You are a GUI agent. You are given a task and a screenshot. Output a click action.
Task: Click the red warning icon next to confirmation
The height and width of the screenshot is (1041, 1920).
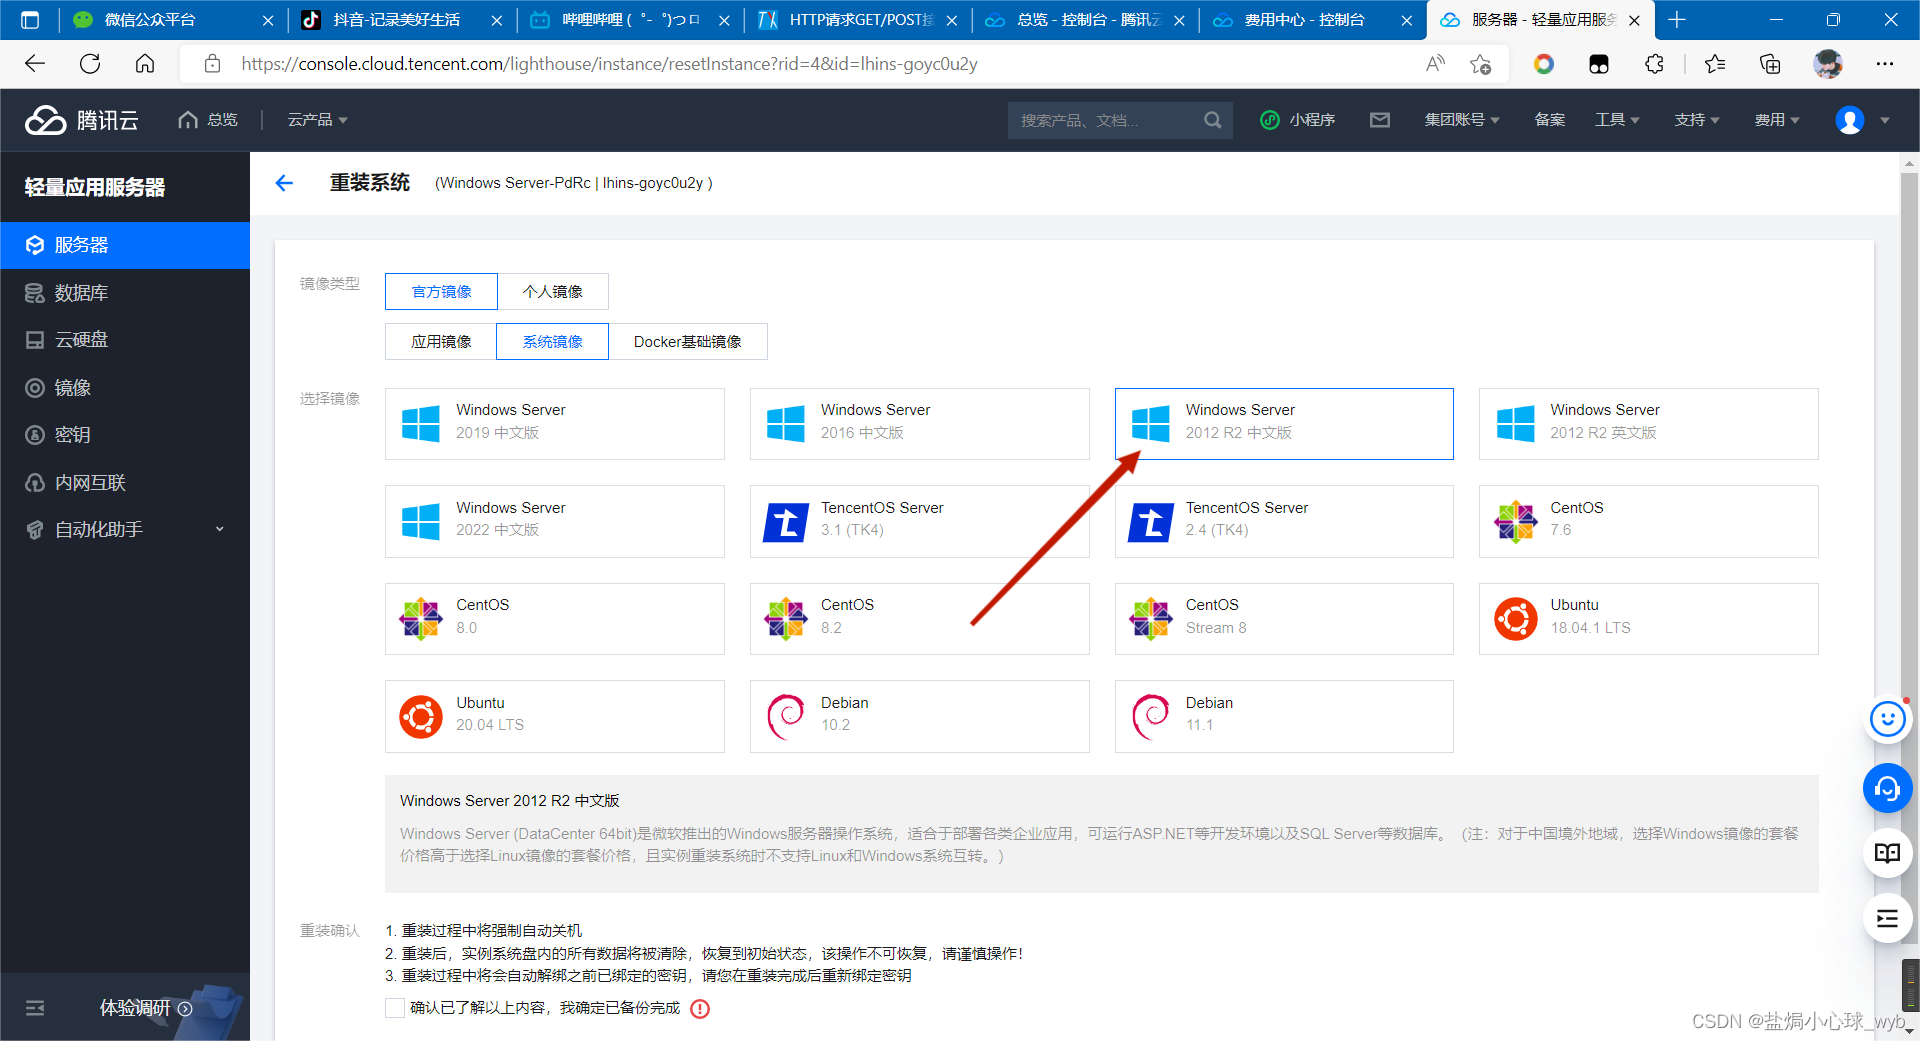click(700, 1008)
